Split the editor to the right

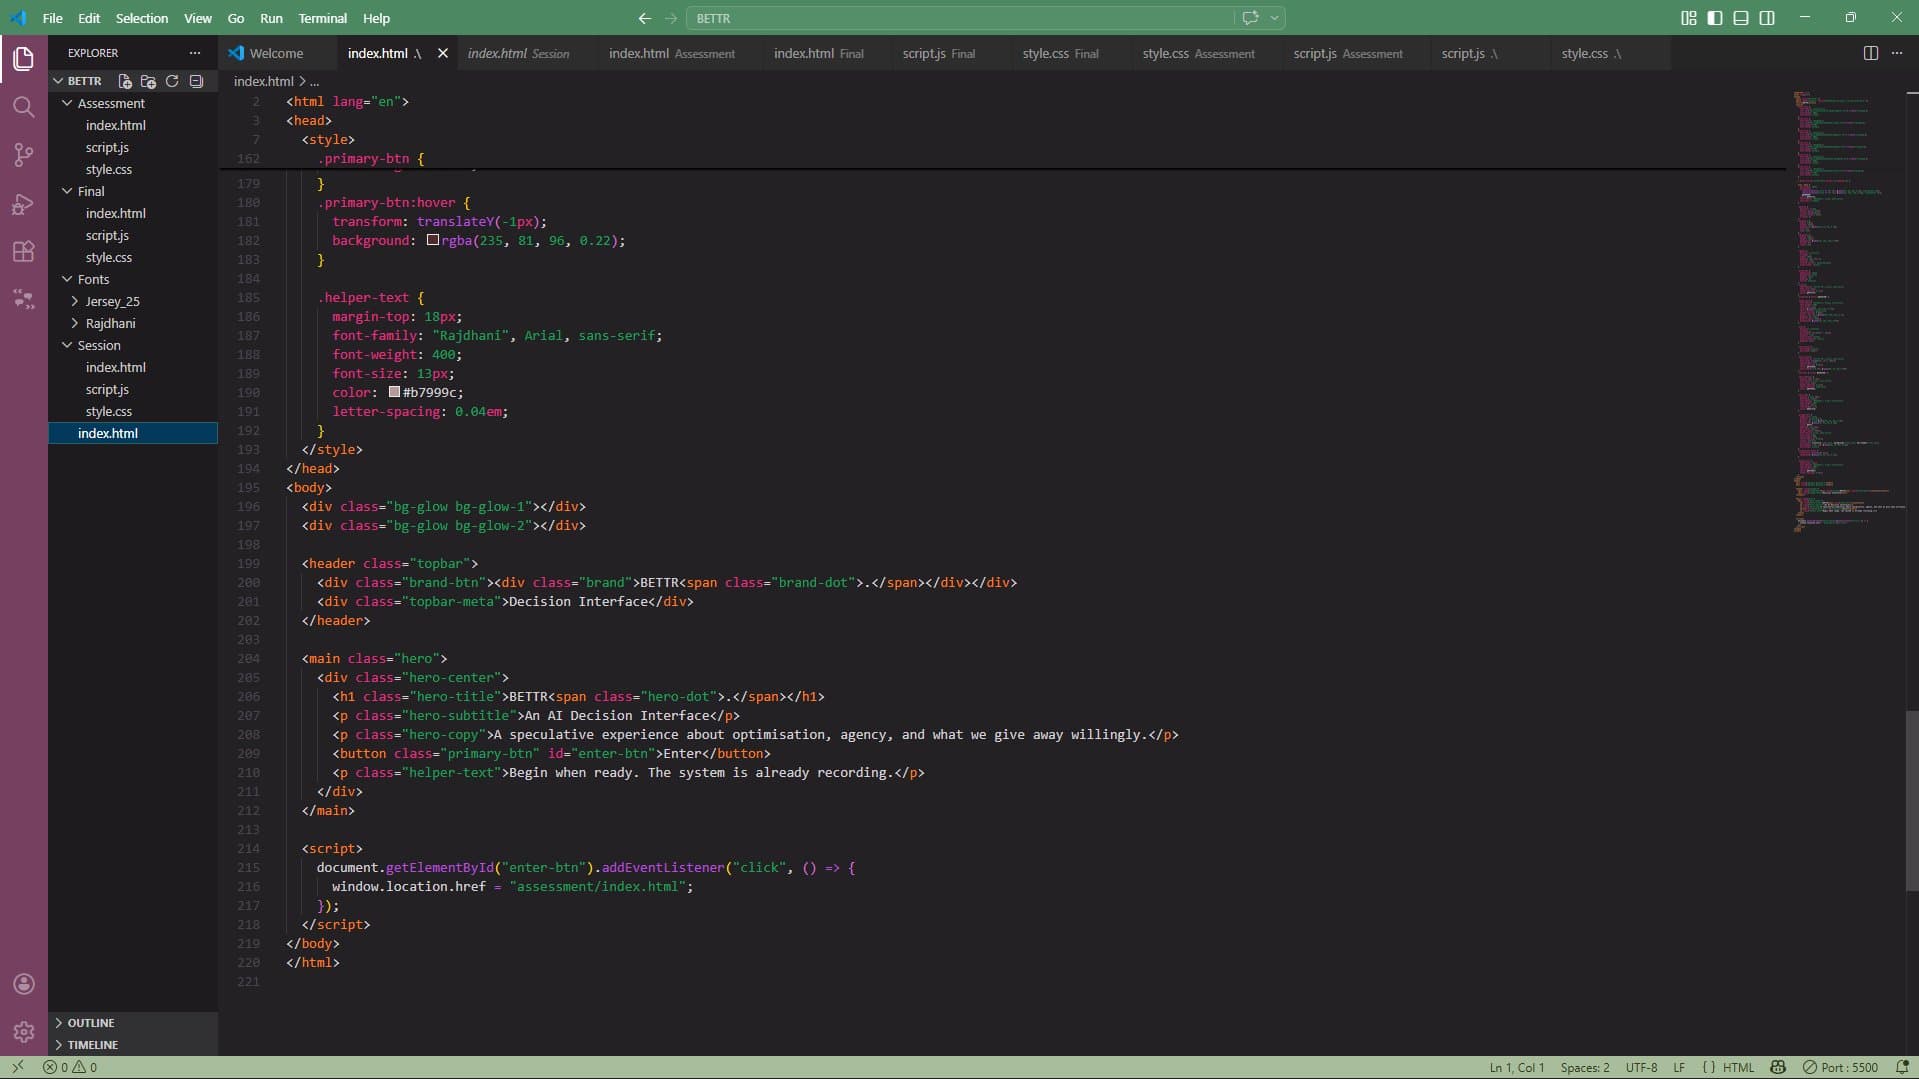pos(1871,53)
